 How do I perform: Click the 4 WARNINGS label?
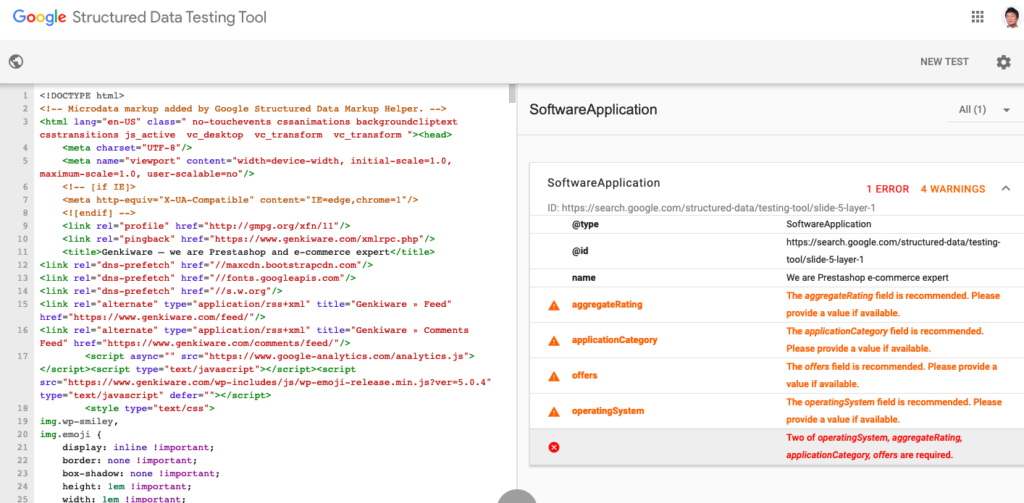pos(953,189)
